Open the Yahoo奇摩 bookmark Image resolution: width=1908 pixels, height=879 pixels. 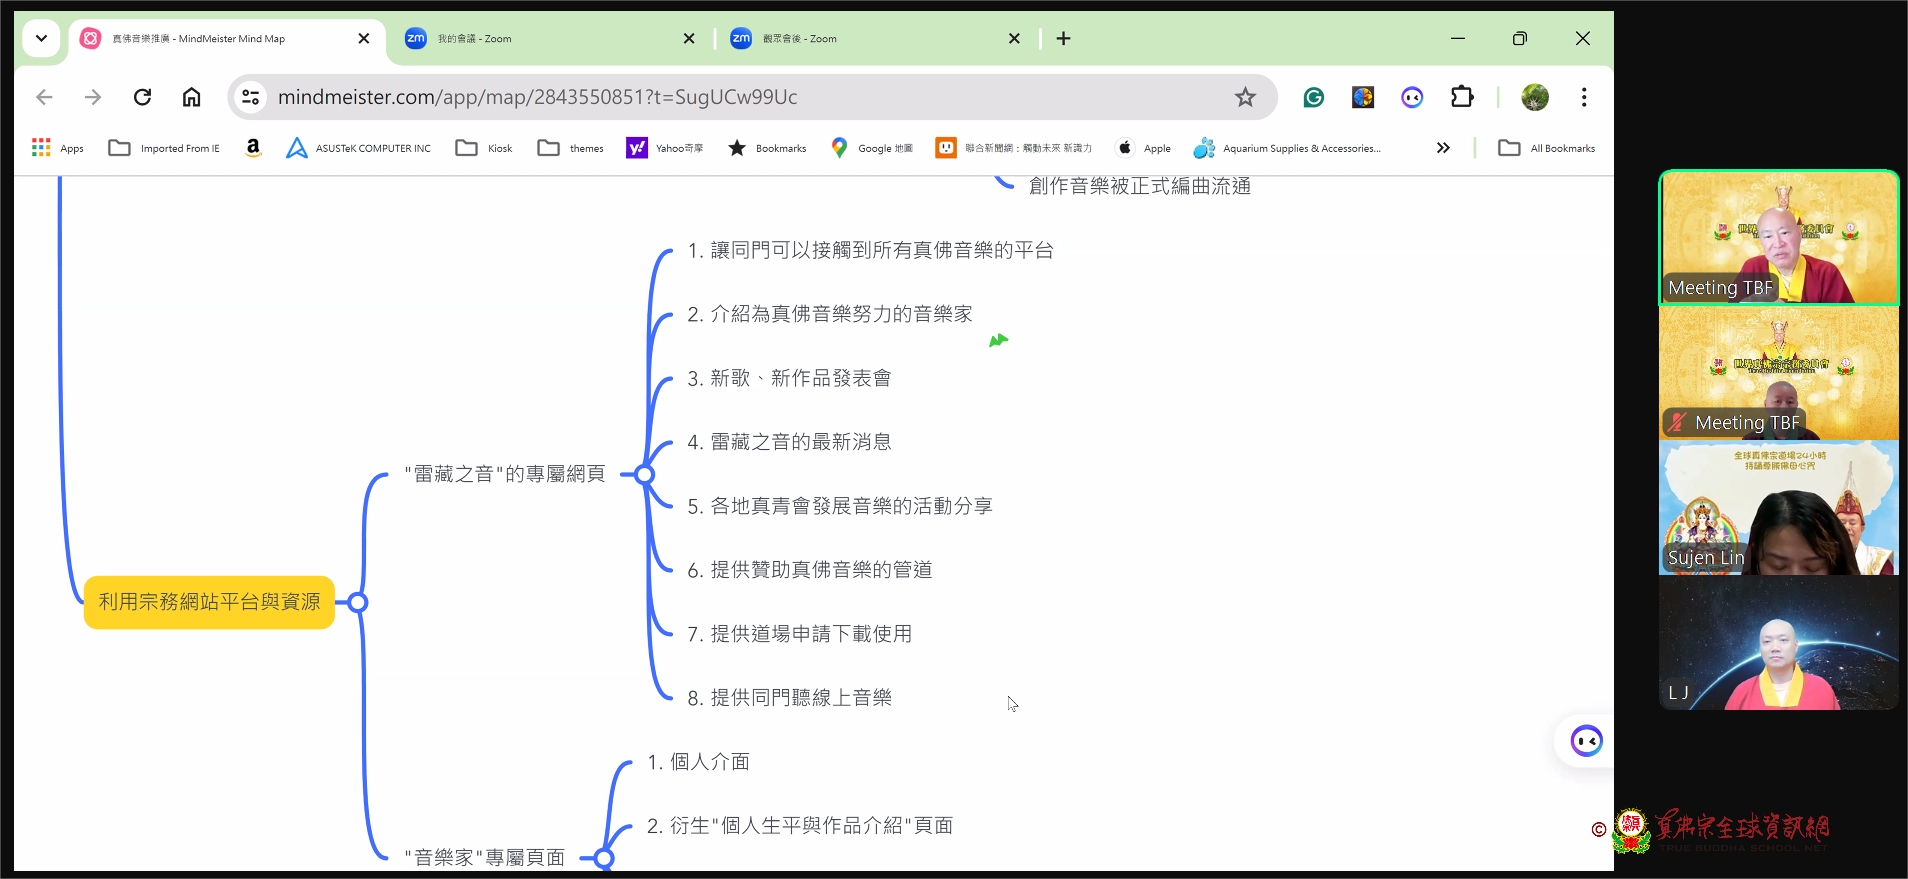point(665,148)
